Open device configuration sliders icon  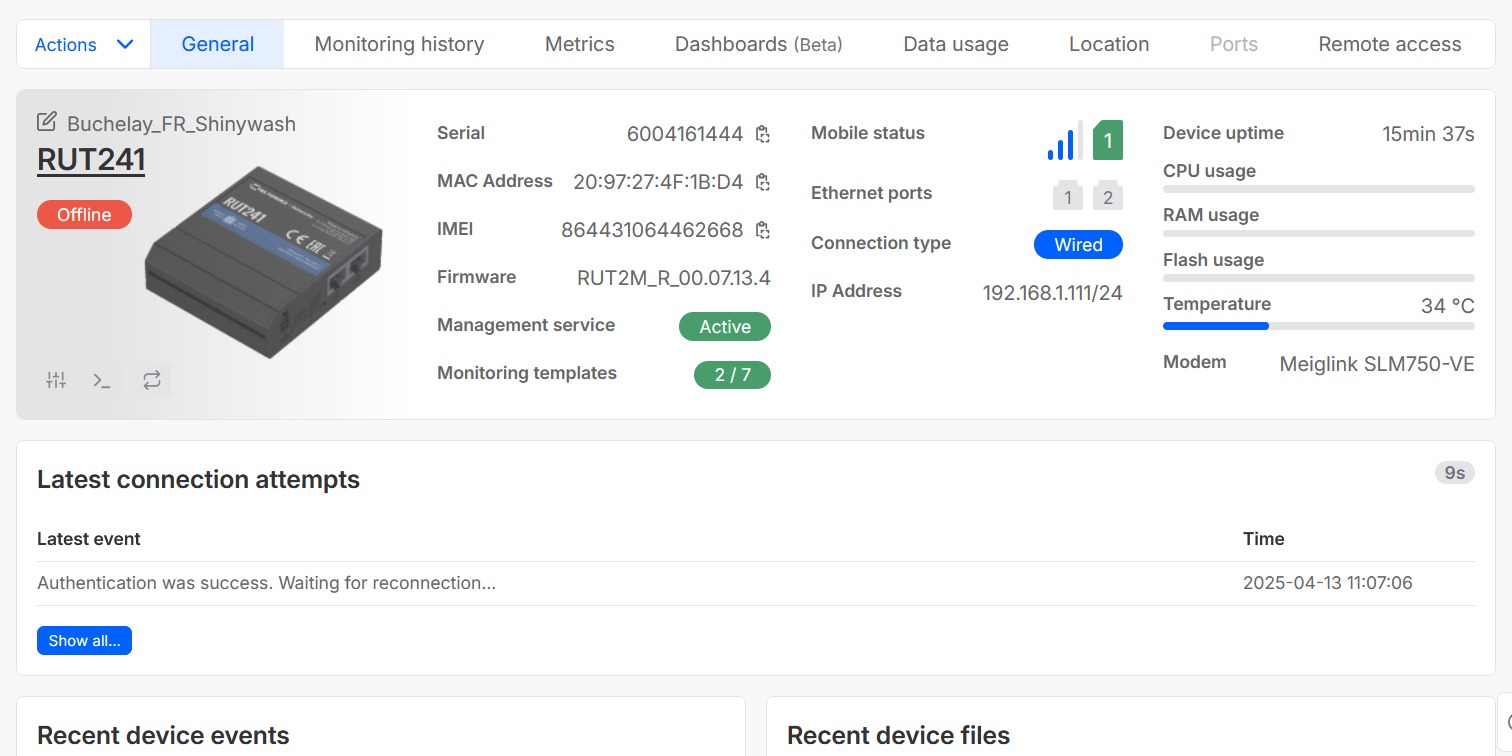coord(56,380)
